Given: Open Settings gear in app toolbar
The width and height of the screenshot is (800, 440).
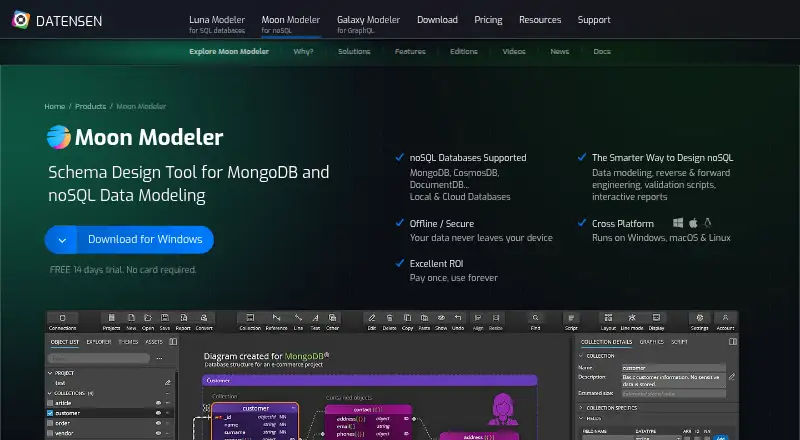Looking at the screenshot, I should [699, 317].
